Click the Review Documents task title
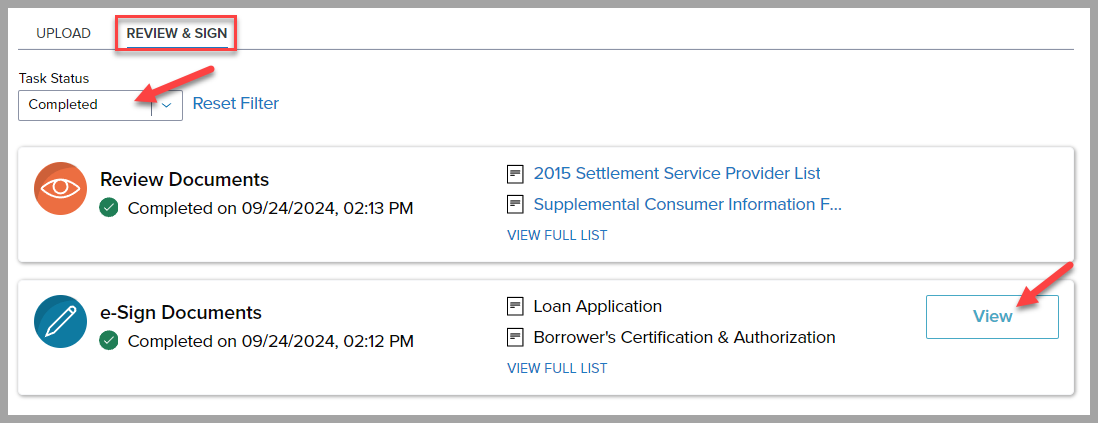 (184, 180)
